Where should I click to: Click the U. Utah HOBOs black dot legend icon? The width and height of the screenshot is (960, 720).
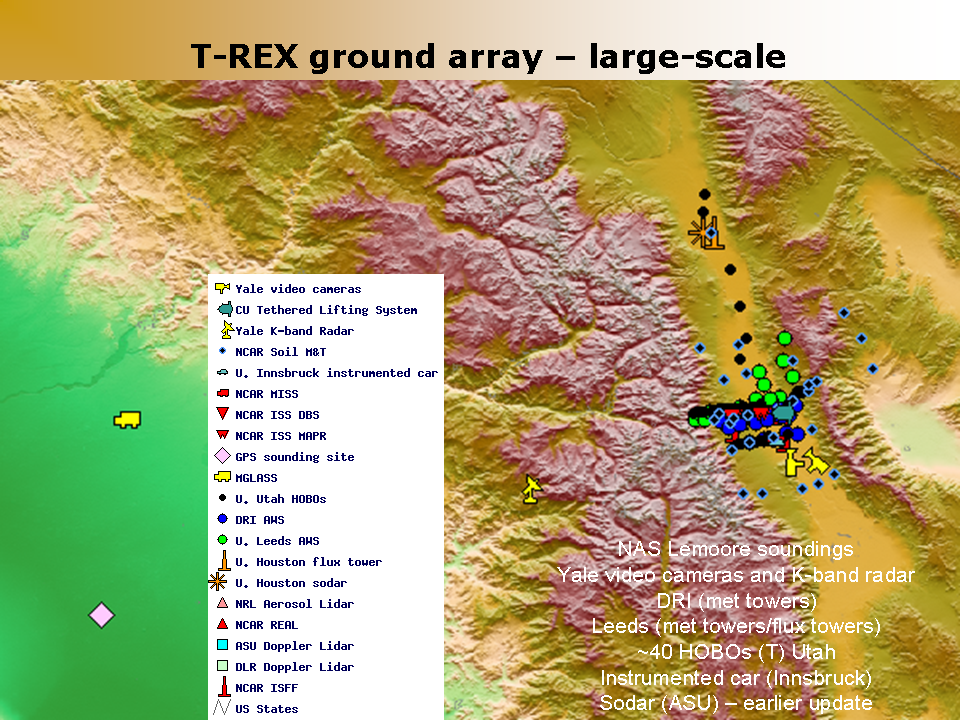222,498
